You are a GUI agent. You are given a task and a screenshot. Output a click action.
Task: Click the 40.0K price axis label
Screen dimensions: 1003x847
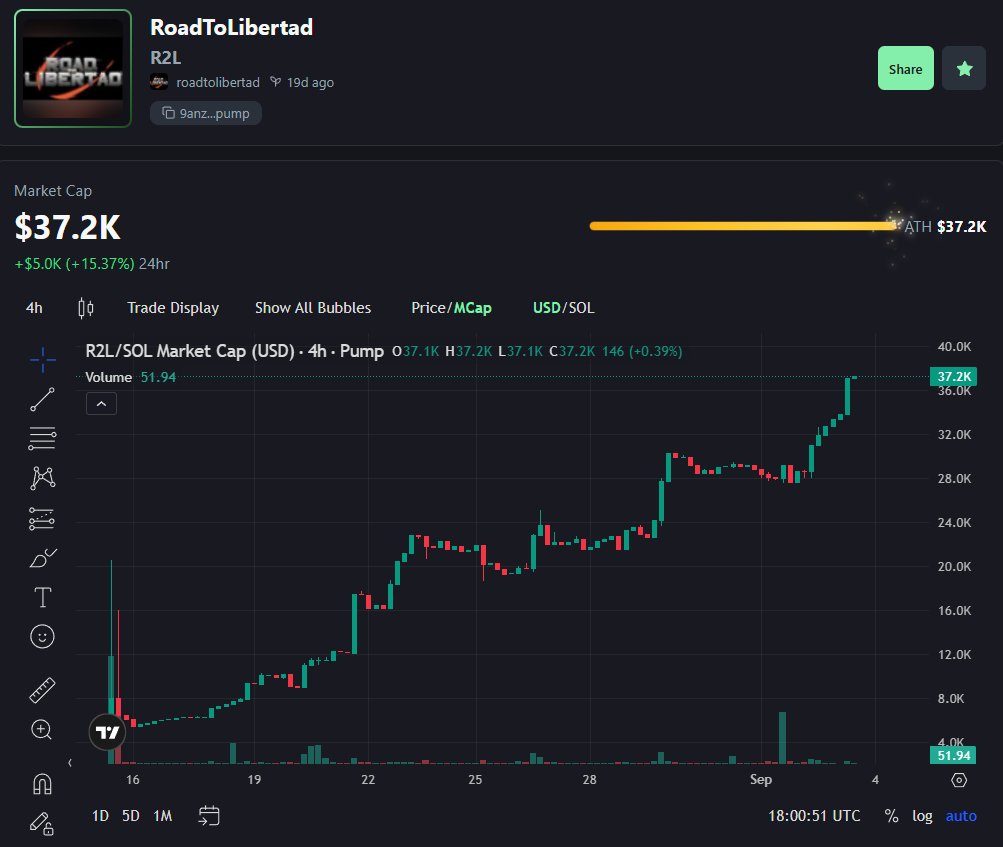tap(954, 347)
